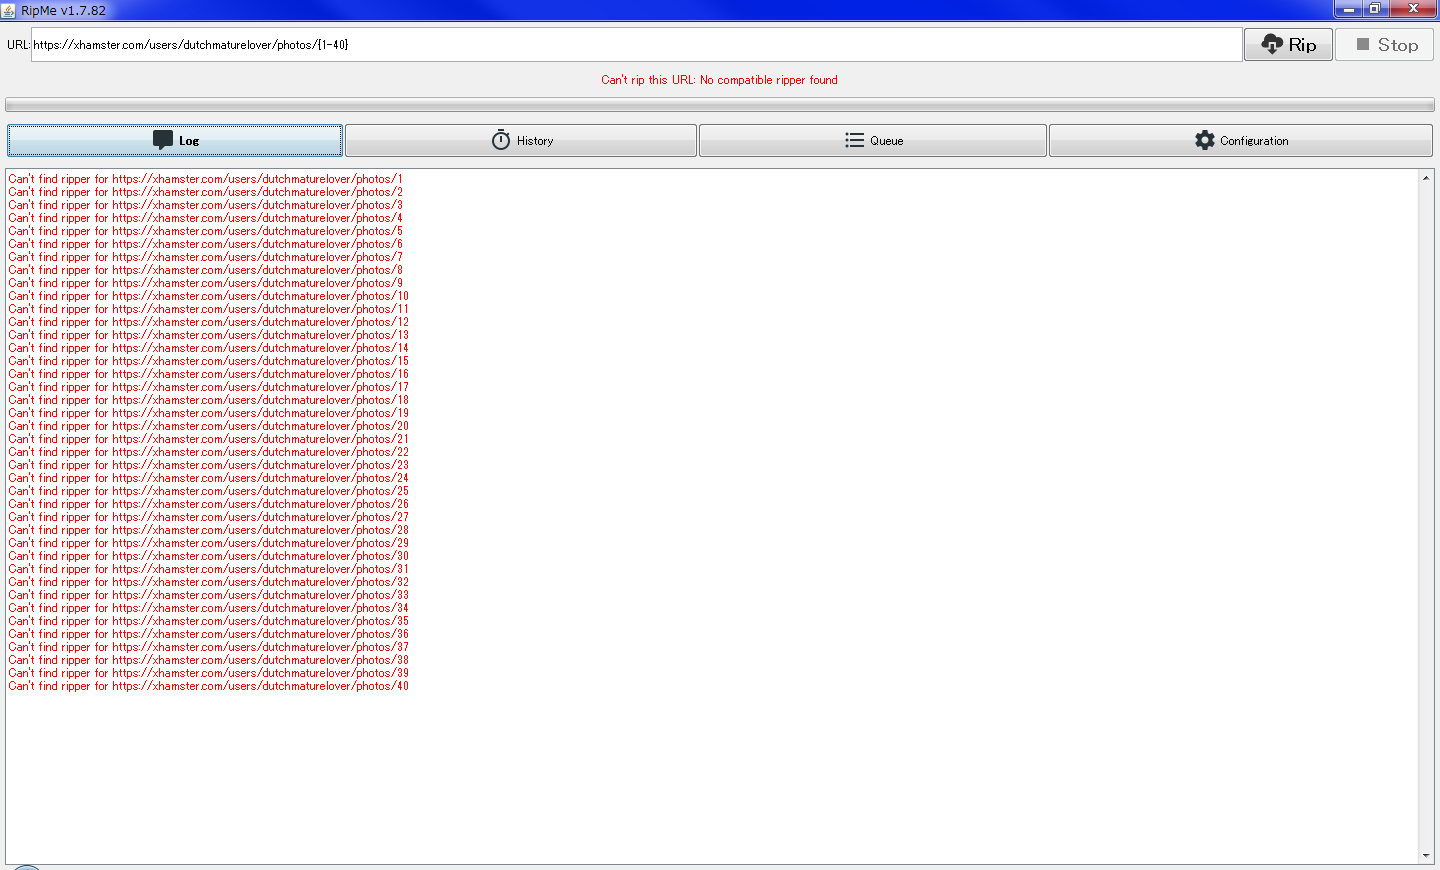Click the log entry for photos/1

point(207,178)
